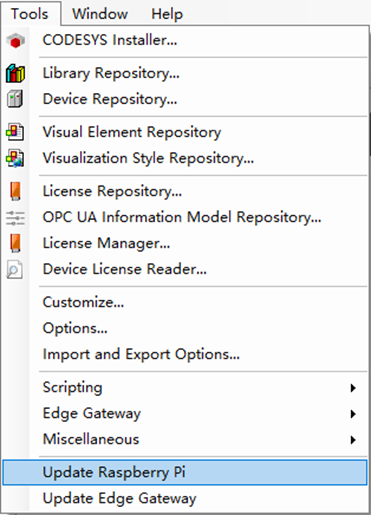Expand the Edge Gateway submenu arrow
371x515 pixels.
pyautogui.click(x=353, y=414)
